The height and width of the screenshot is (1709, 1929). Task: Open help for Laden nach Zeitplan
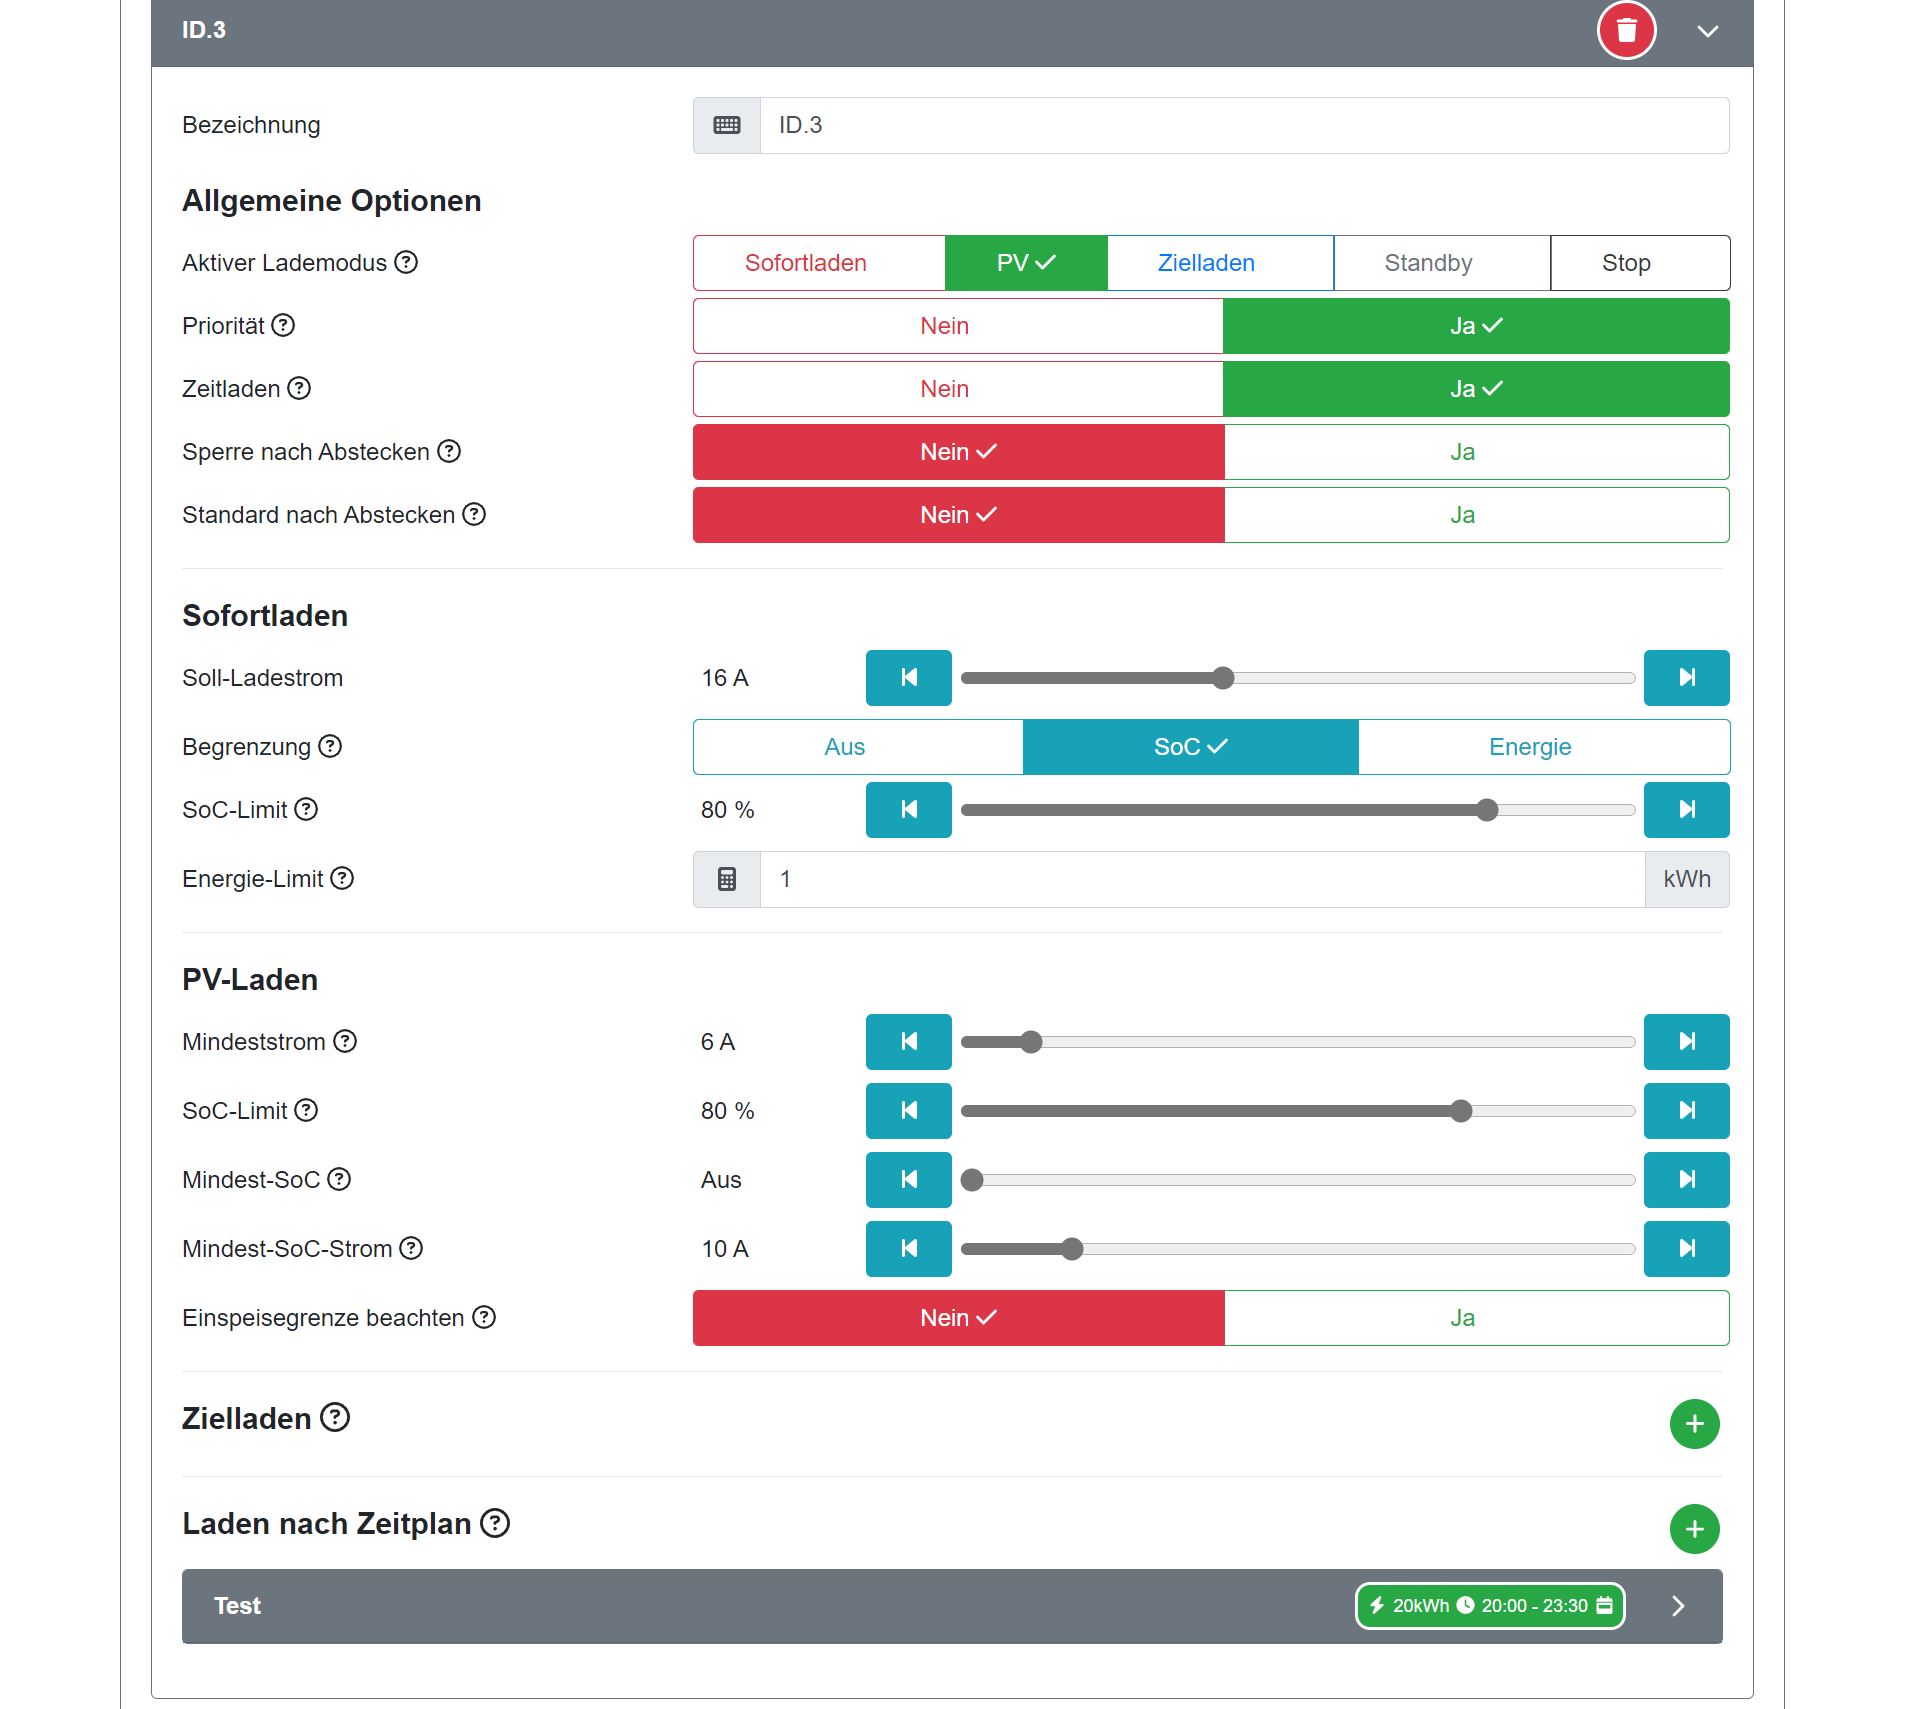tap(495, 1523)
